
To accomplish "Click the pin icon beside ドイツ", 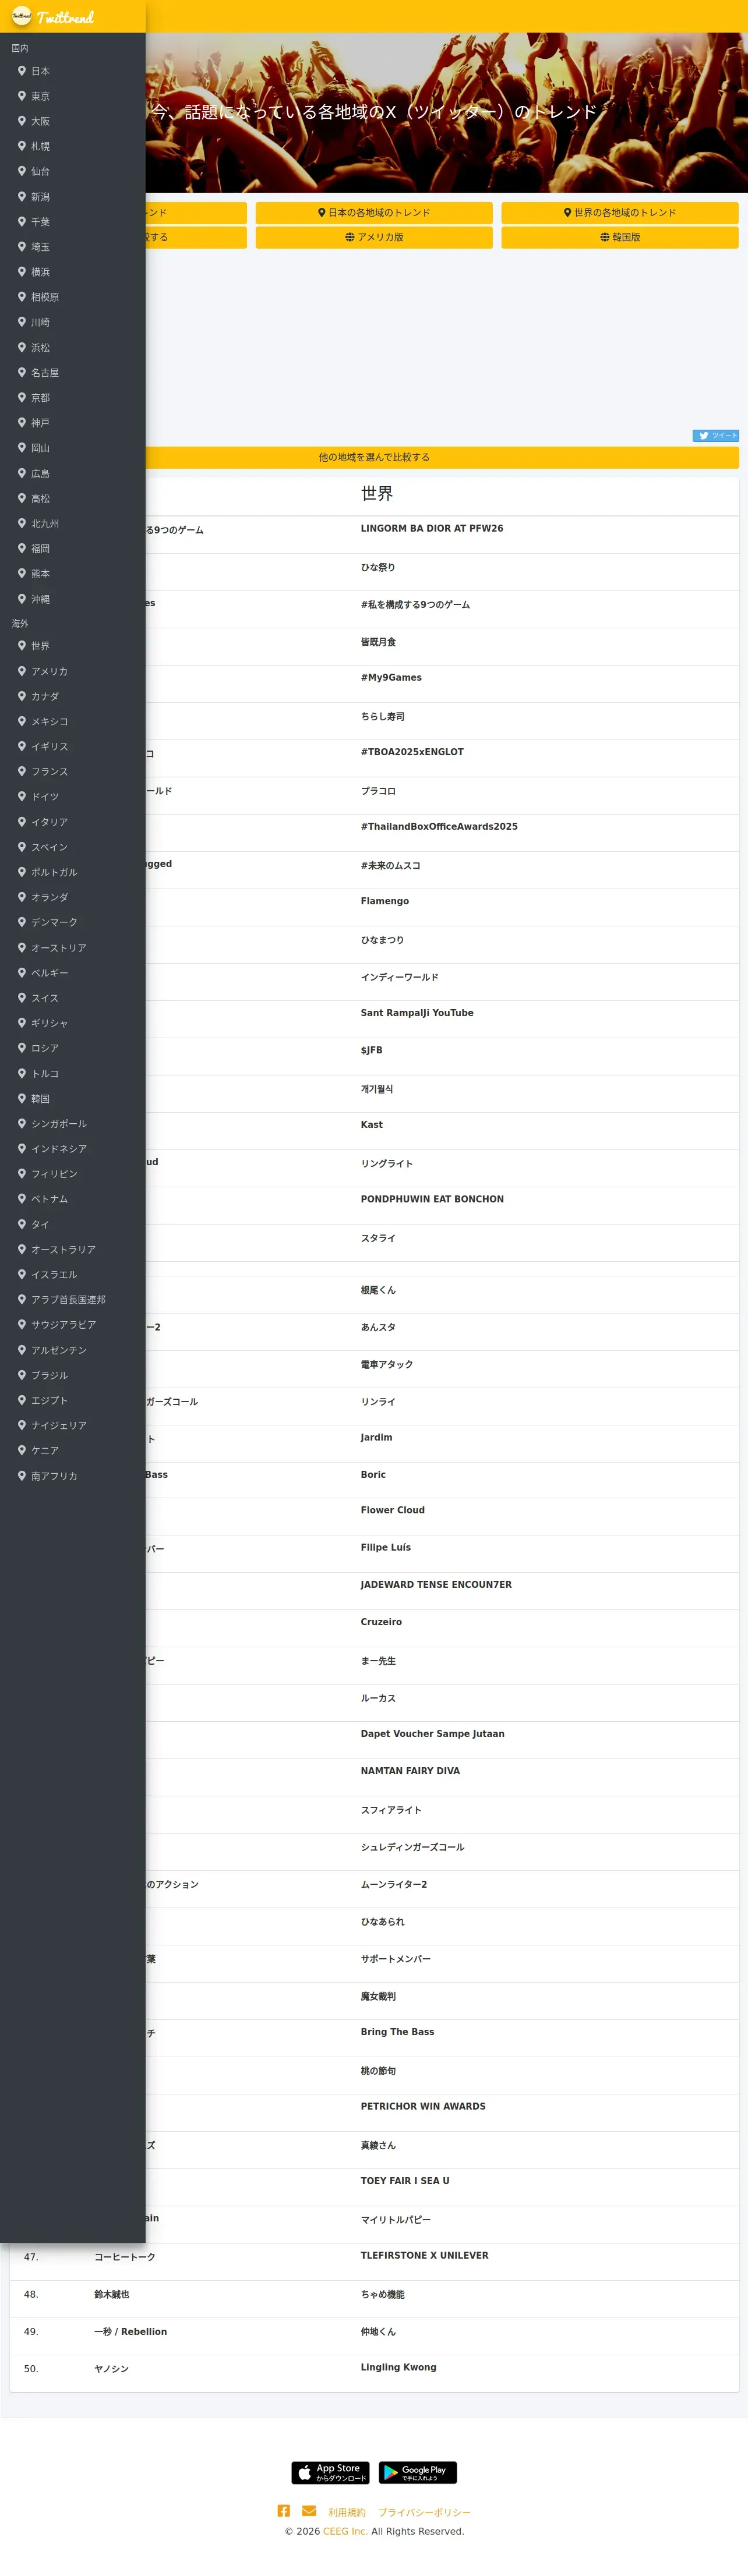I will pos(22,796).
